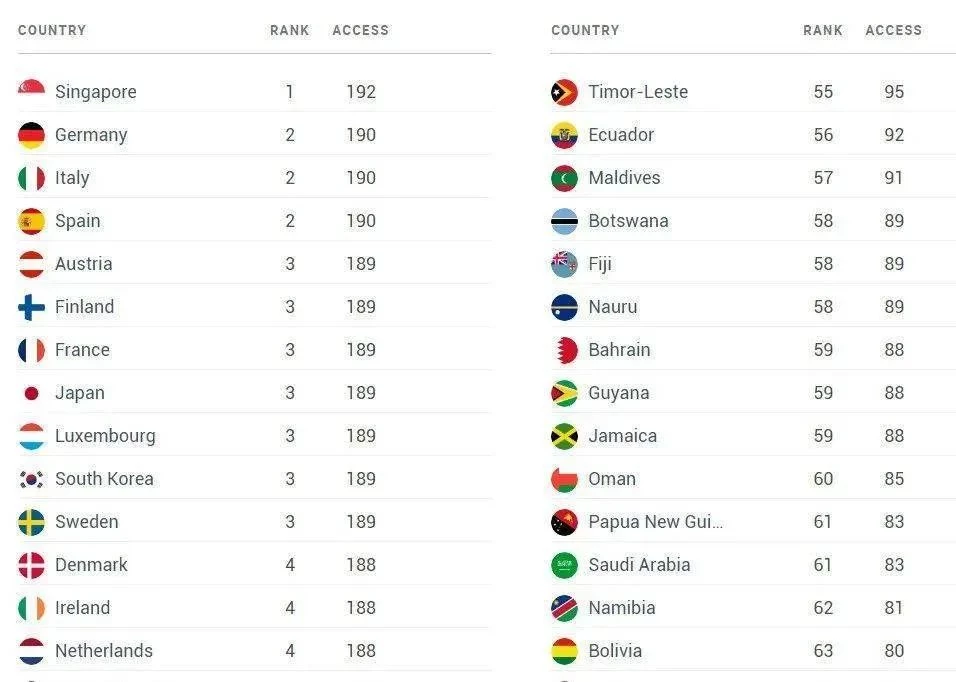Select the Saudi Arabia flag icon
956x682 pixels.
(564, 565)
